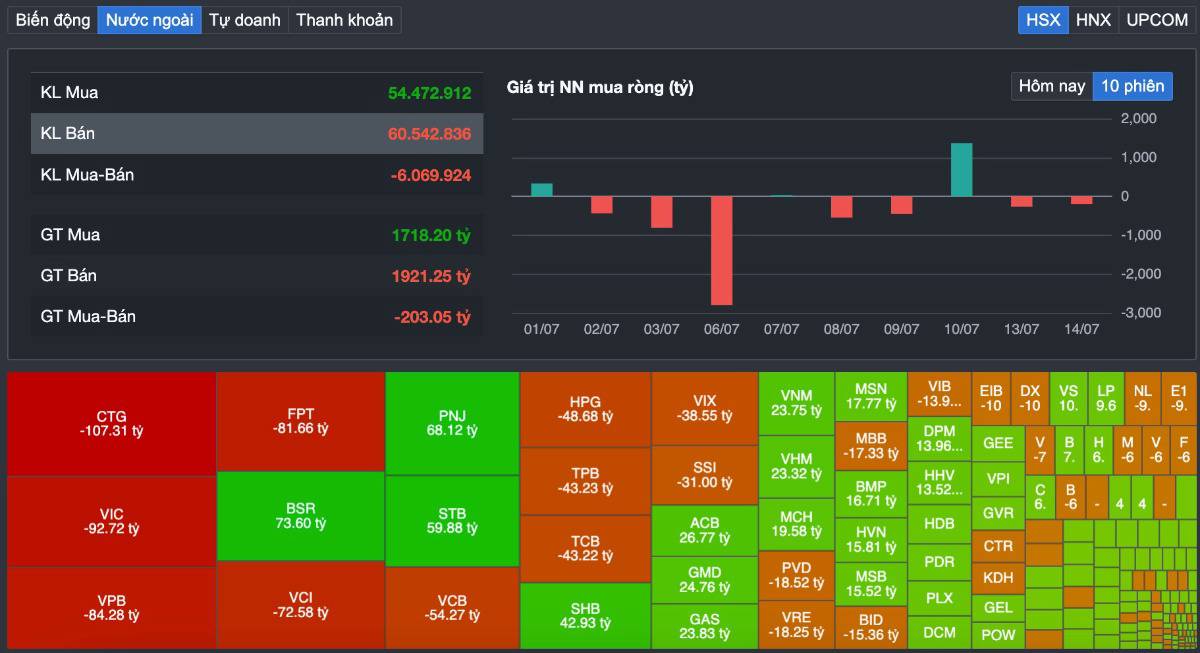Open the DPM treemap cell
1200x653 pixels.
[x=939, y=439]
